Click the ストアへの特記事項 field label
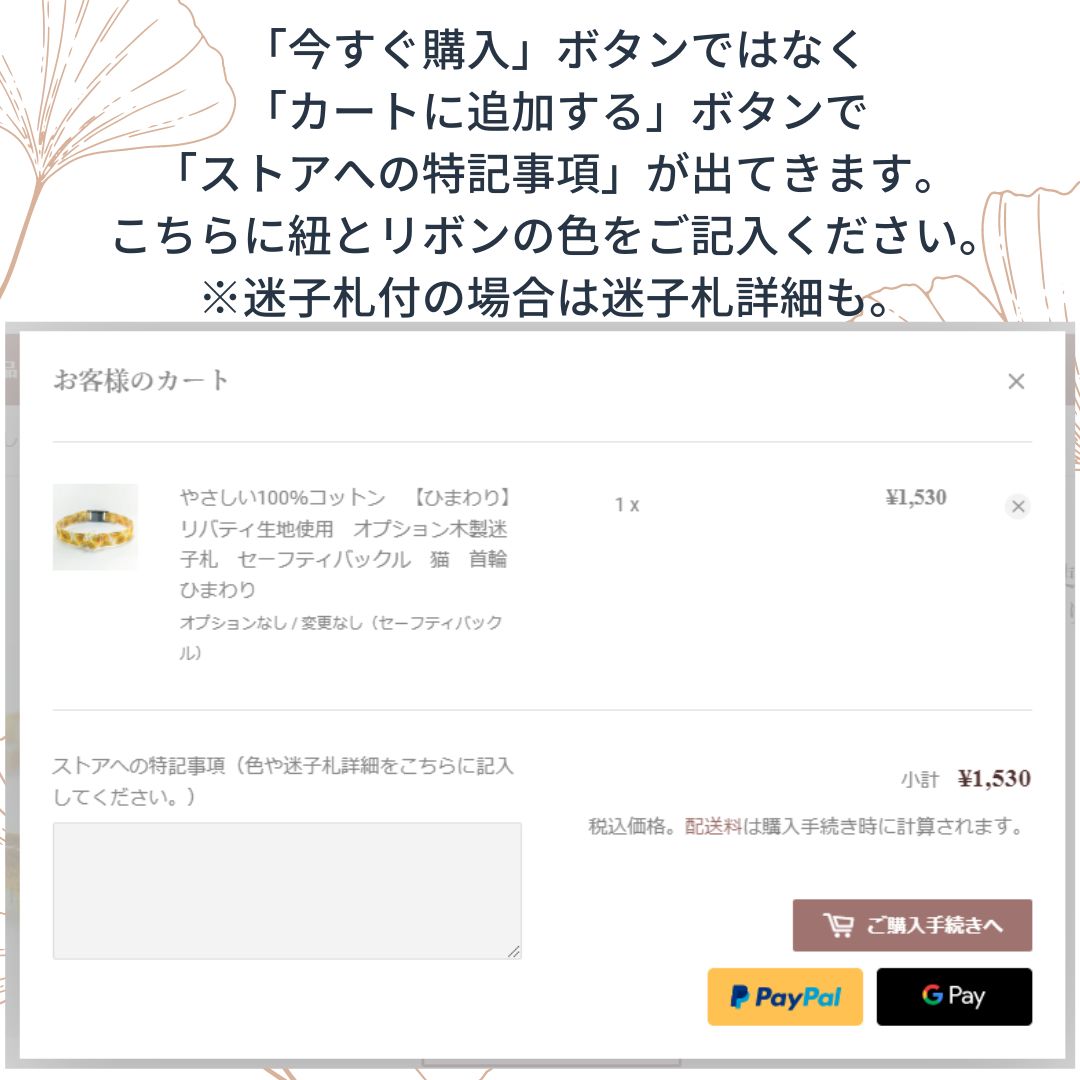The image size is (1080, 1080). click(x=283, y=781)
